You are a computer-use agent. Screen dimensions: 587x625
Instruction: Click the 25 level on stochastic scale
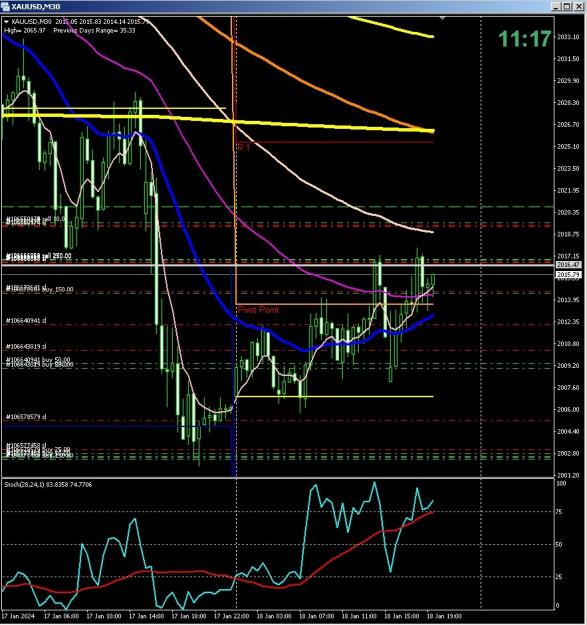point(560,577)
